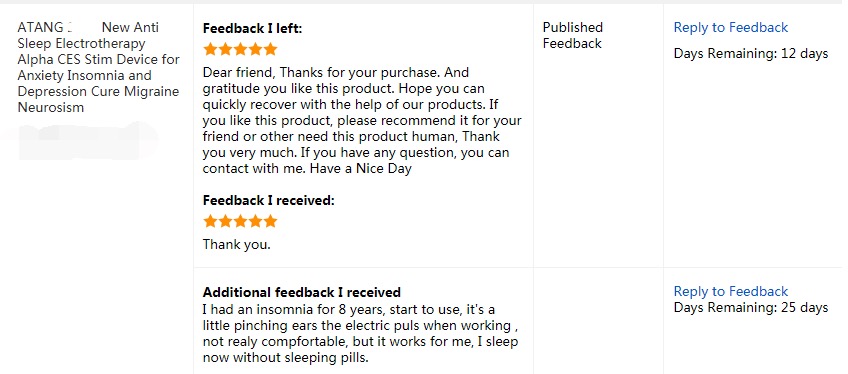Viewport: 848px width, 374px height.
Task: Click the Published Feedback status text
Action: coord(573,36)
